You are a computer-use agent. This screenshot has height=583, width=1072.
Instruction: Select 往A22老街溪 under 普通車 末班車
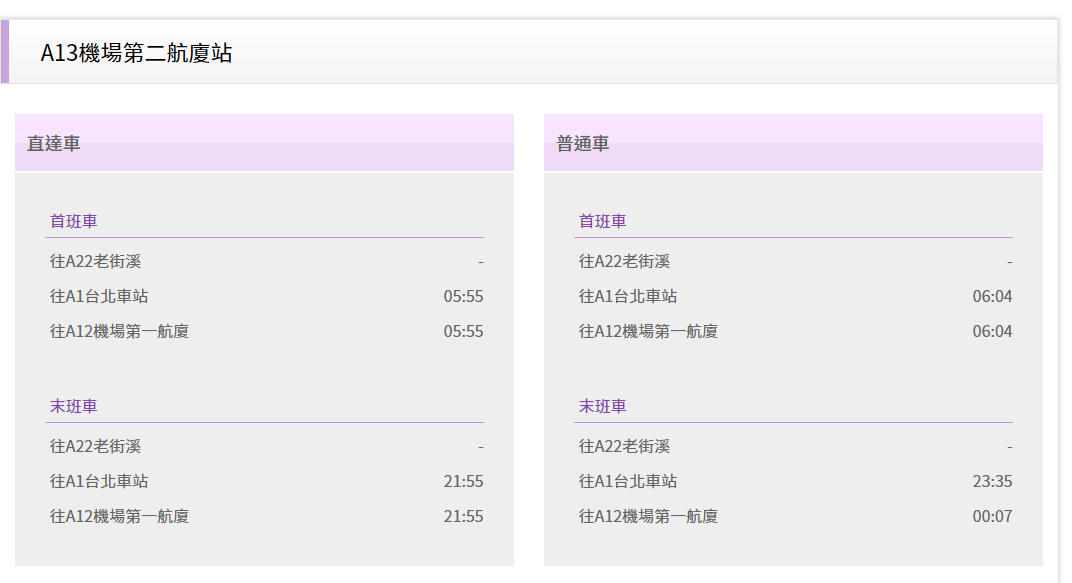tap(625, 446)
